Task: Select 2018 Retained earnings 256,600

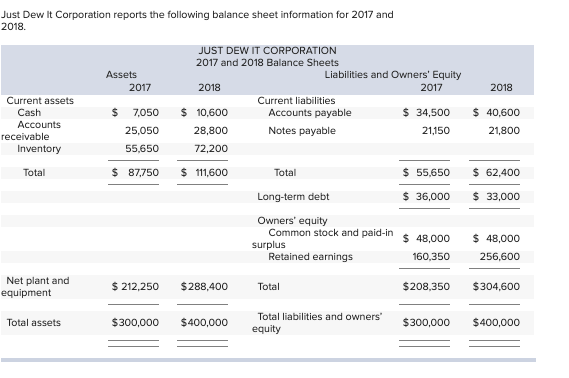Action: 500,257
